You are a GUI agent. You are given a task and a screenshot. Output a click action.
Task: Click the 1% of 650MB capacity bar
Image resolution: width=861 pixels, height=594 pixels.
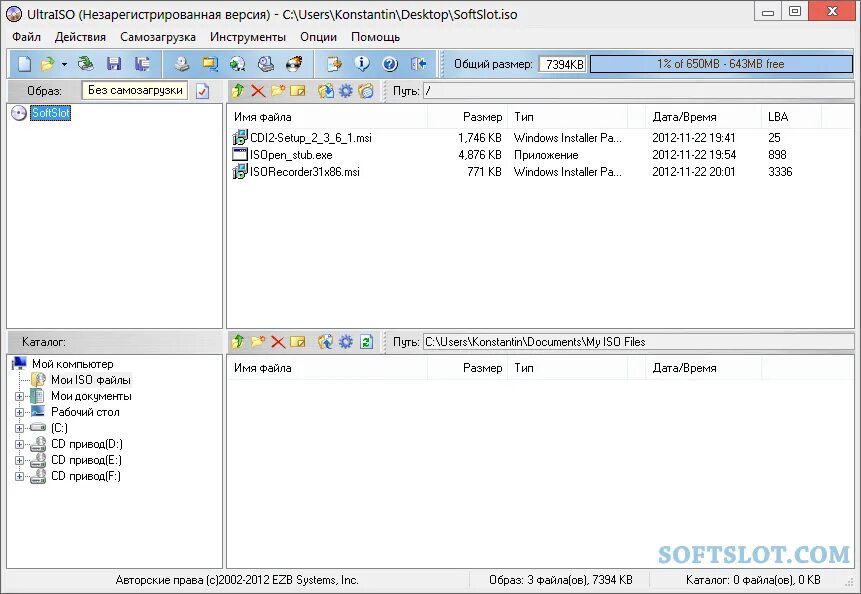click(x=721, y=64)
